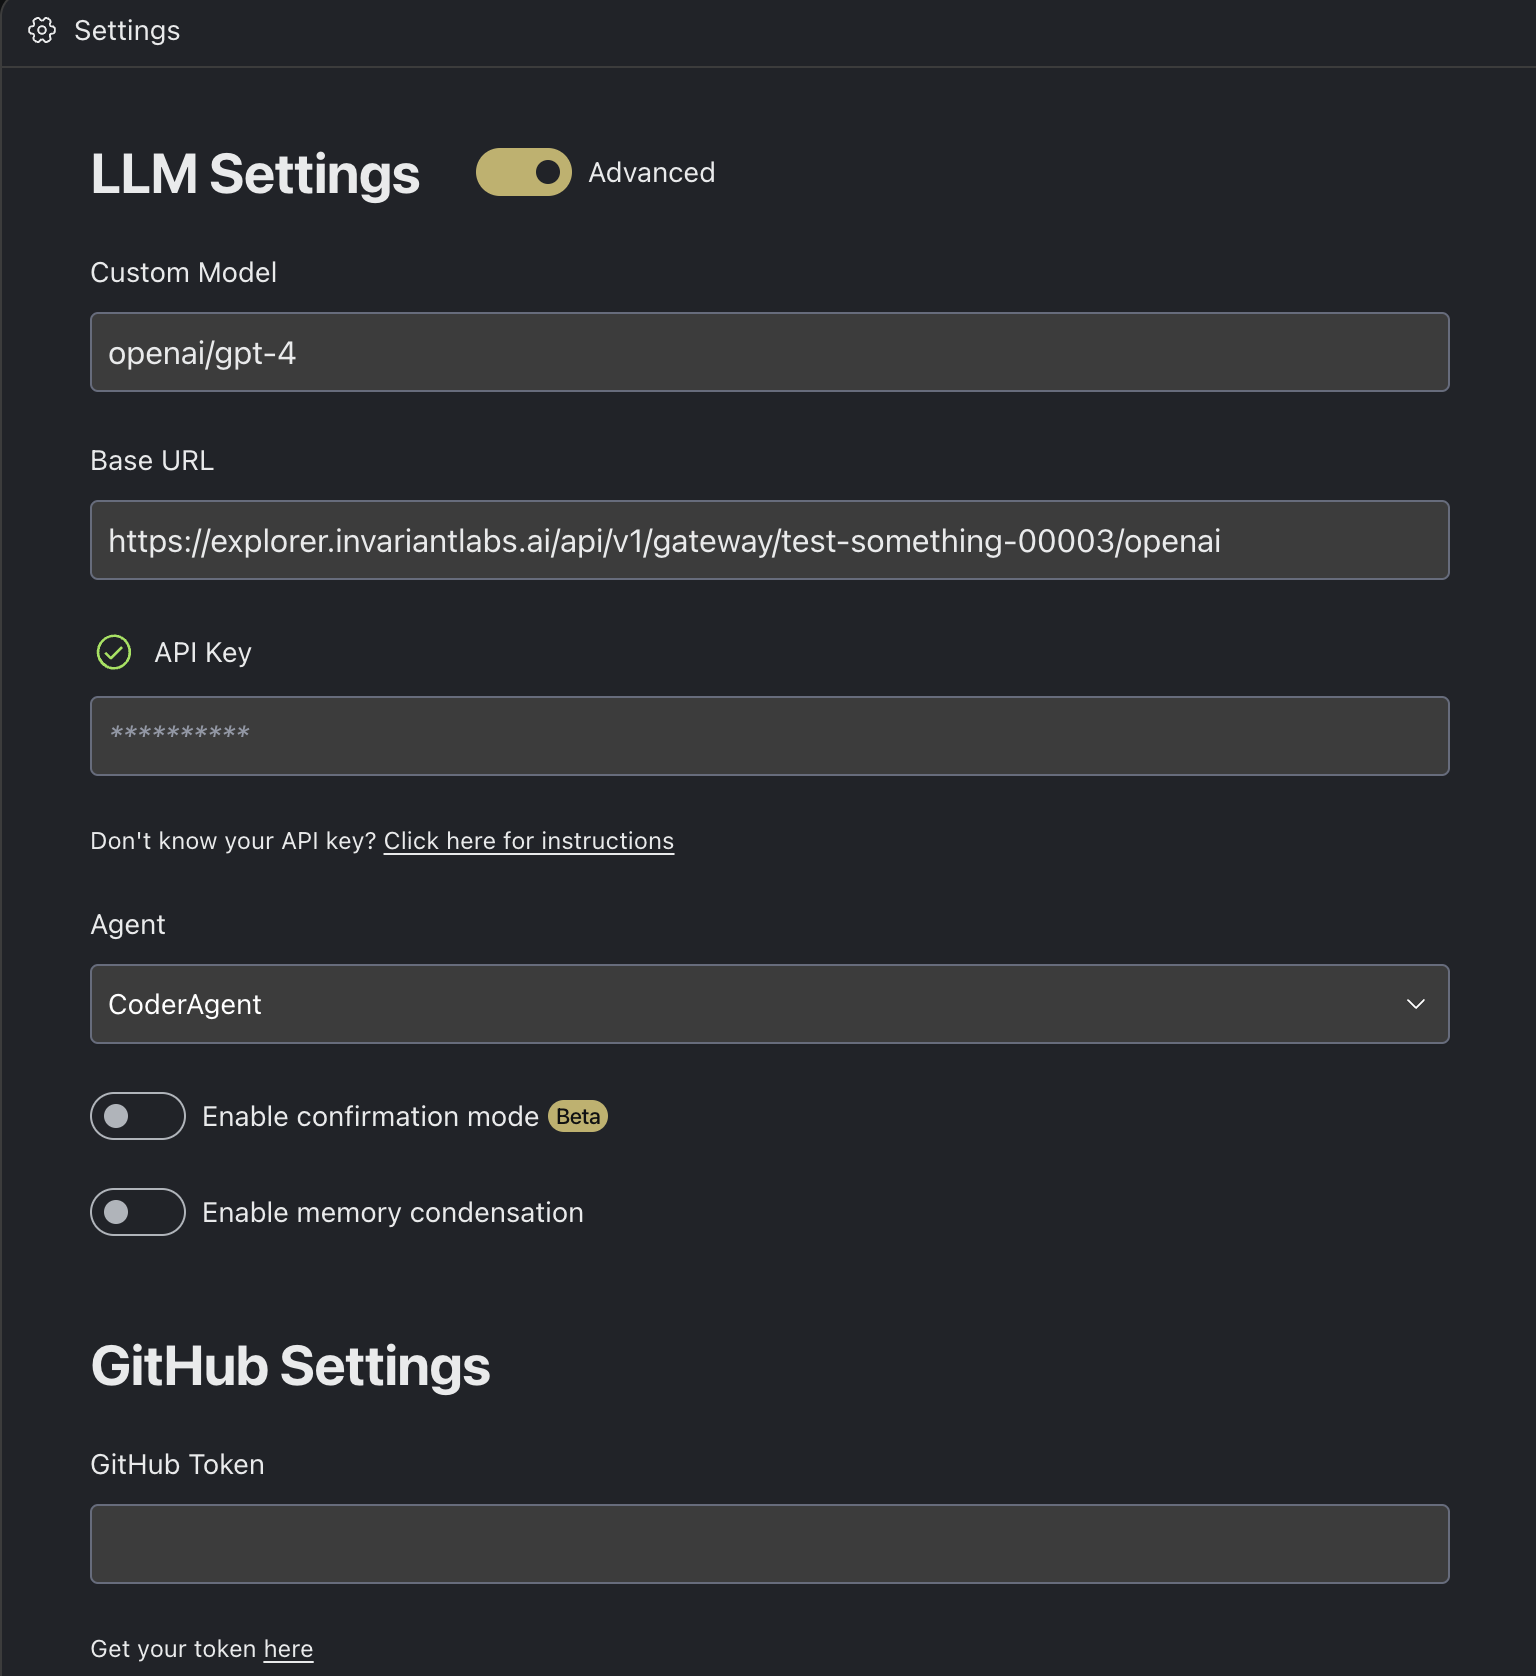Click the LLM Settings heading

(x=255, y=174)
